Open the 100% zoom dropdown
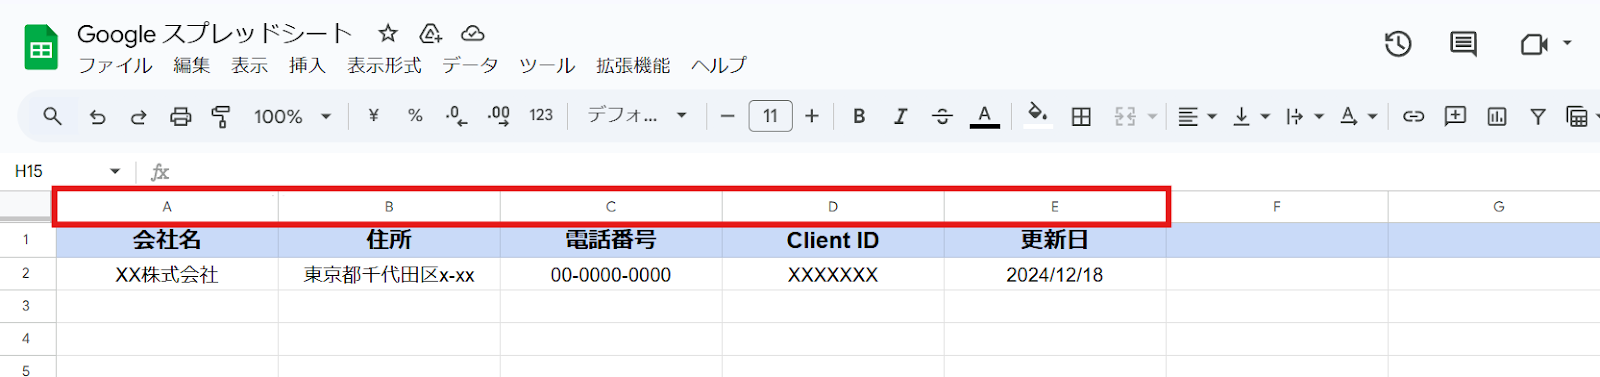The image size is (1600, 377). (292, 117)
